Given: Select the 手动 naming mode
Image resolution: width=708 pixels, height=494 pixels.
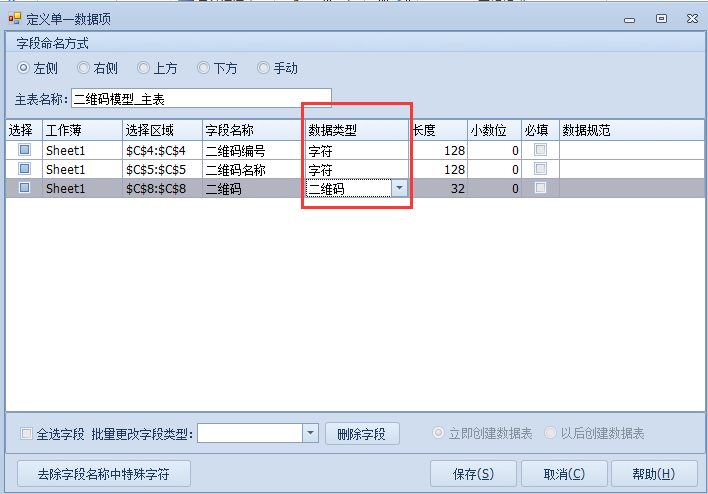Looking at the screenshot, I should pos(264,68).
